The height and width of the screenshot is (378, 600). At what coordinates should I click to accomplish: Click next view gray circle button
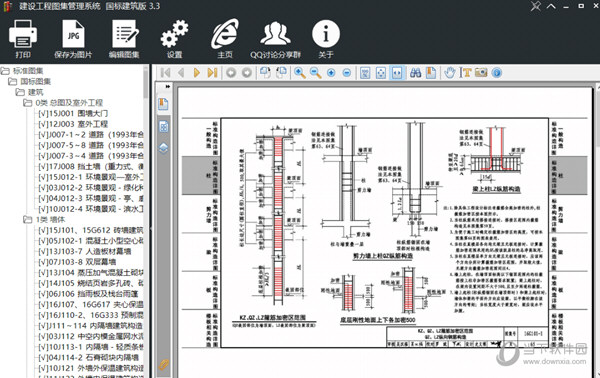(x=247, y=73)
